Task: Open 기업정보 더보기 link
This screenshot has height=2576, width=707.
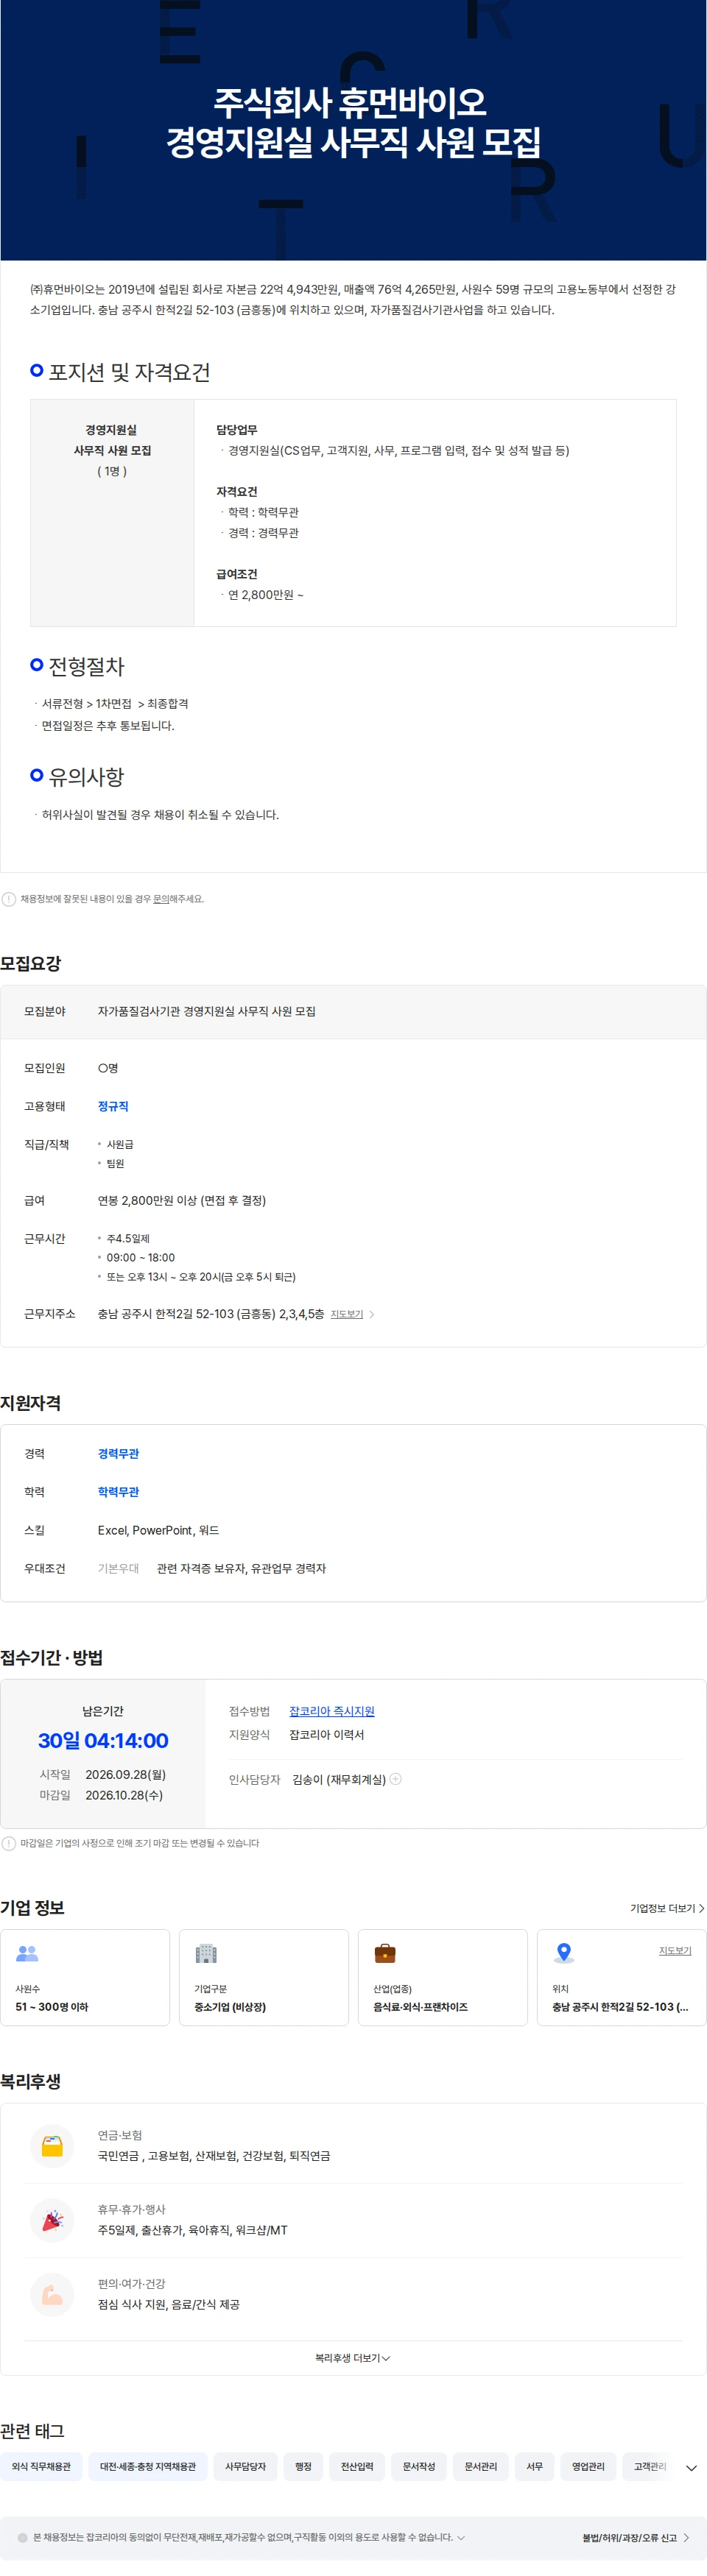Action: [667, 1908]
